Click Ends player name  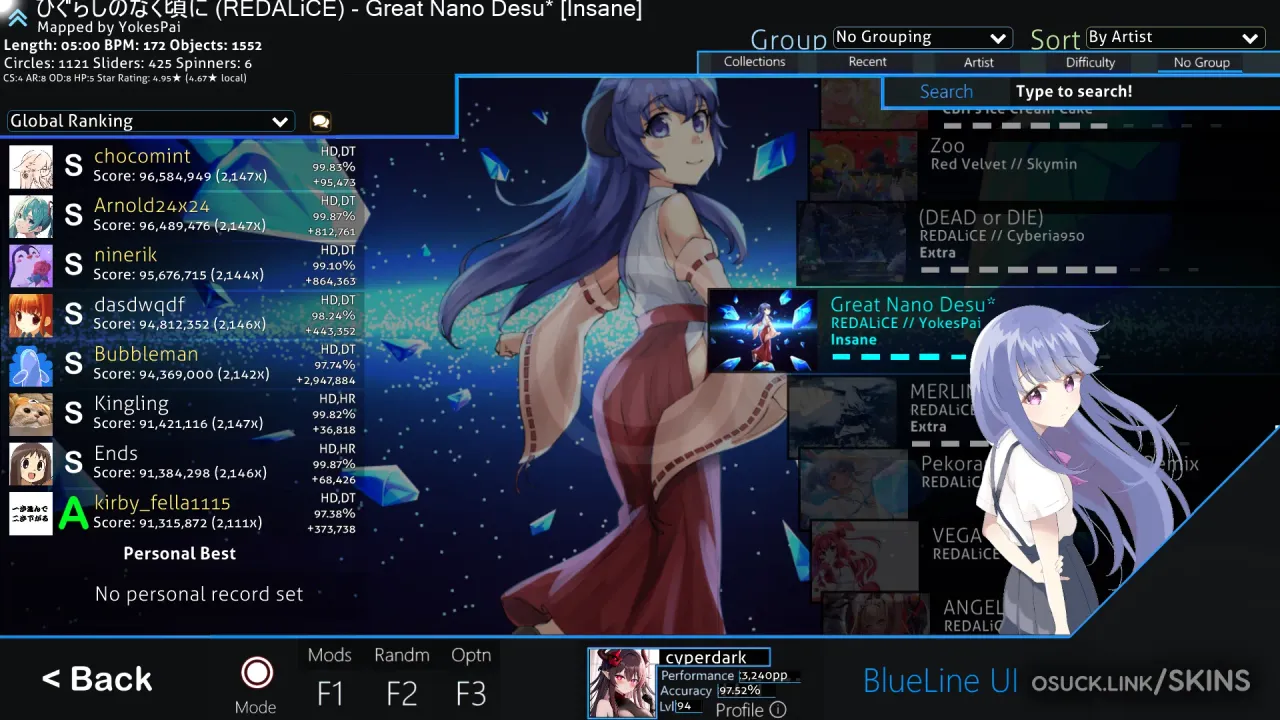click(116, 454)
